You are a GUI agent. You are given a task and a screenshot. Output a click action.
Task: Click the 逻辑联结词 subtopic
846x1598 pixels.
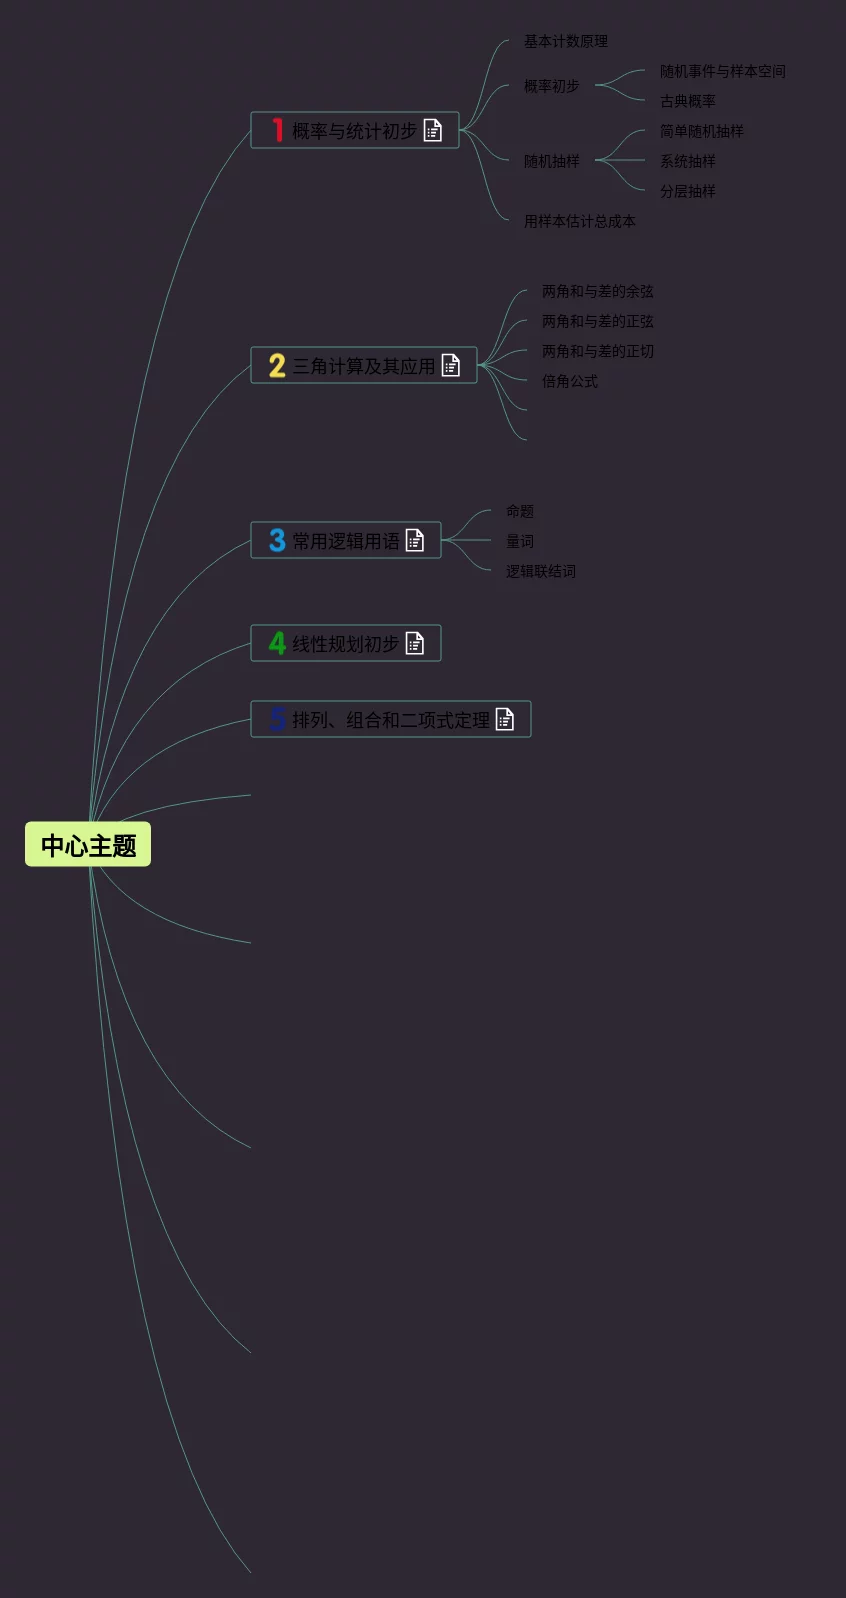click(x=540, y=571)
